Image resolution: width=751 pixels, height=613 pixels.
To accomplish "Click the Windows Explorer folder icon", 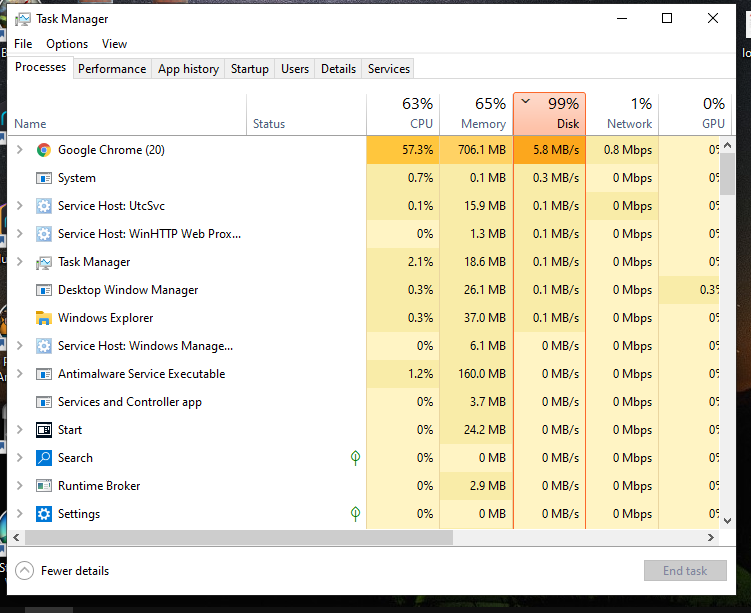I will click(x=44, y=318).
